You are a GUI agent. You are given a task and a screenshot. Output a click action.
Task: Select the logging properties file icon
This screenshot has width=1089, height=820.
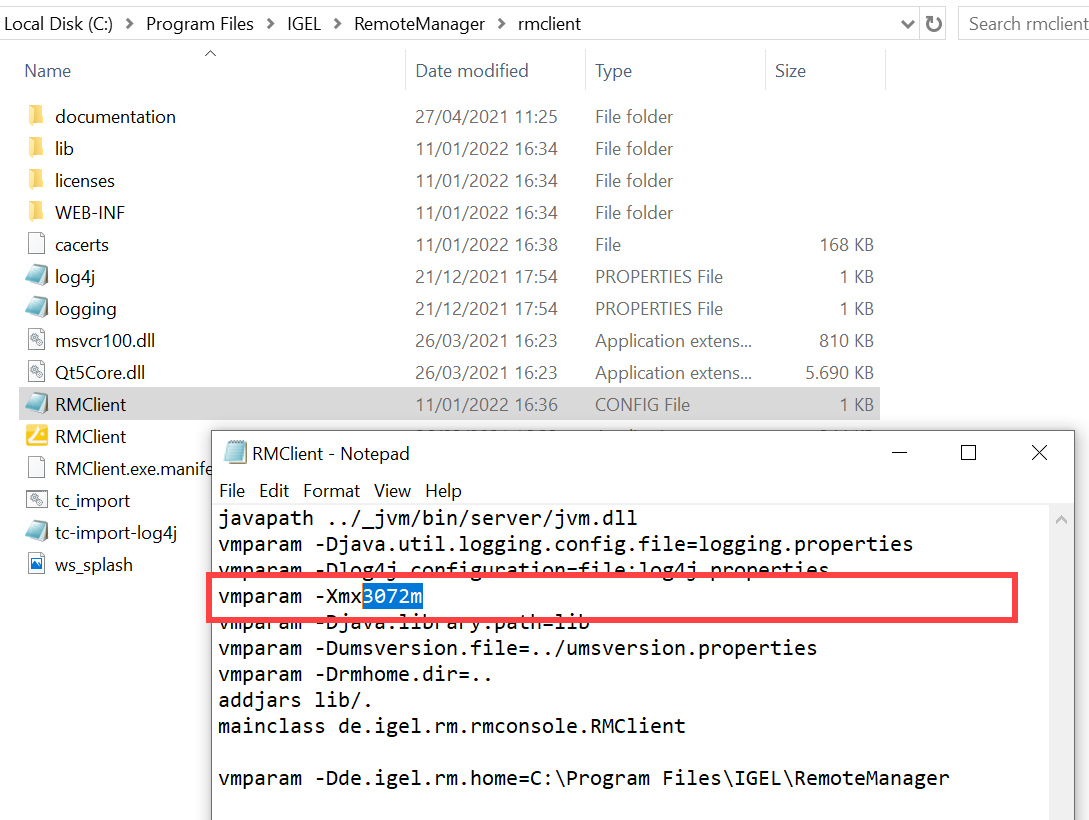click(37, 308)
